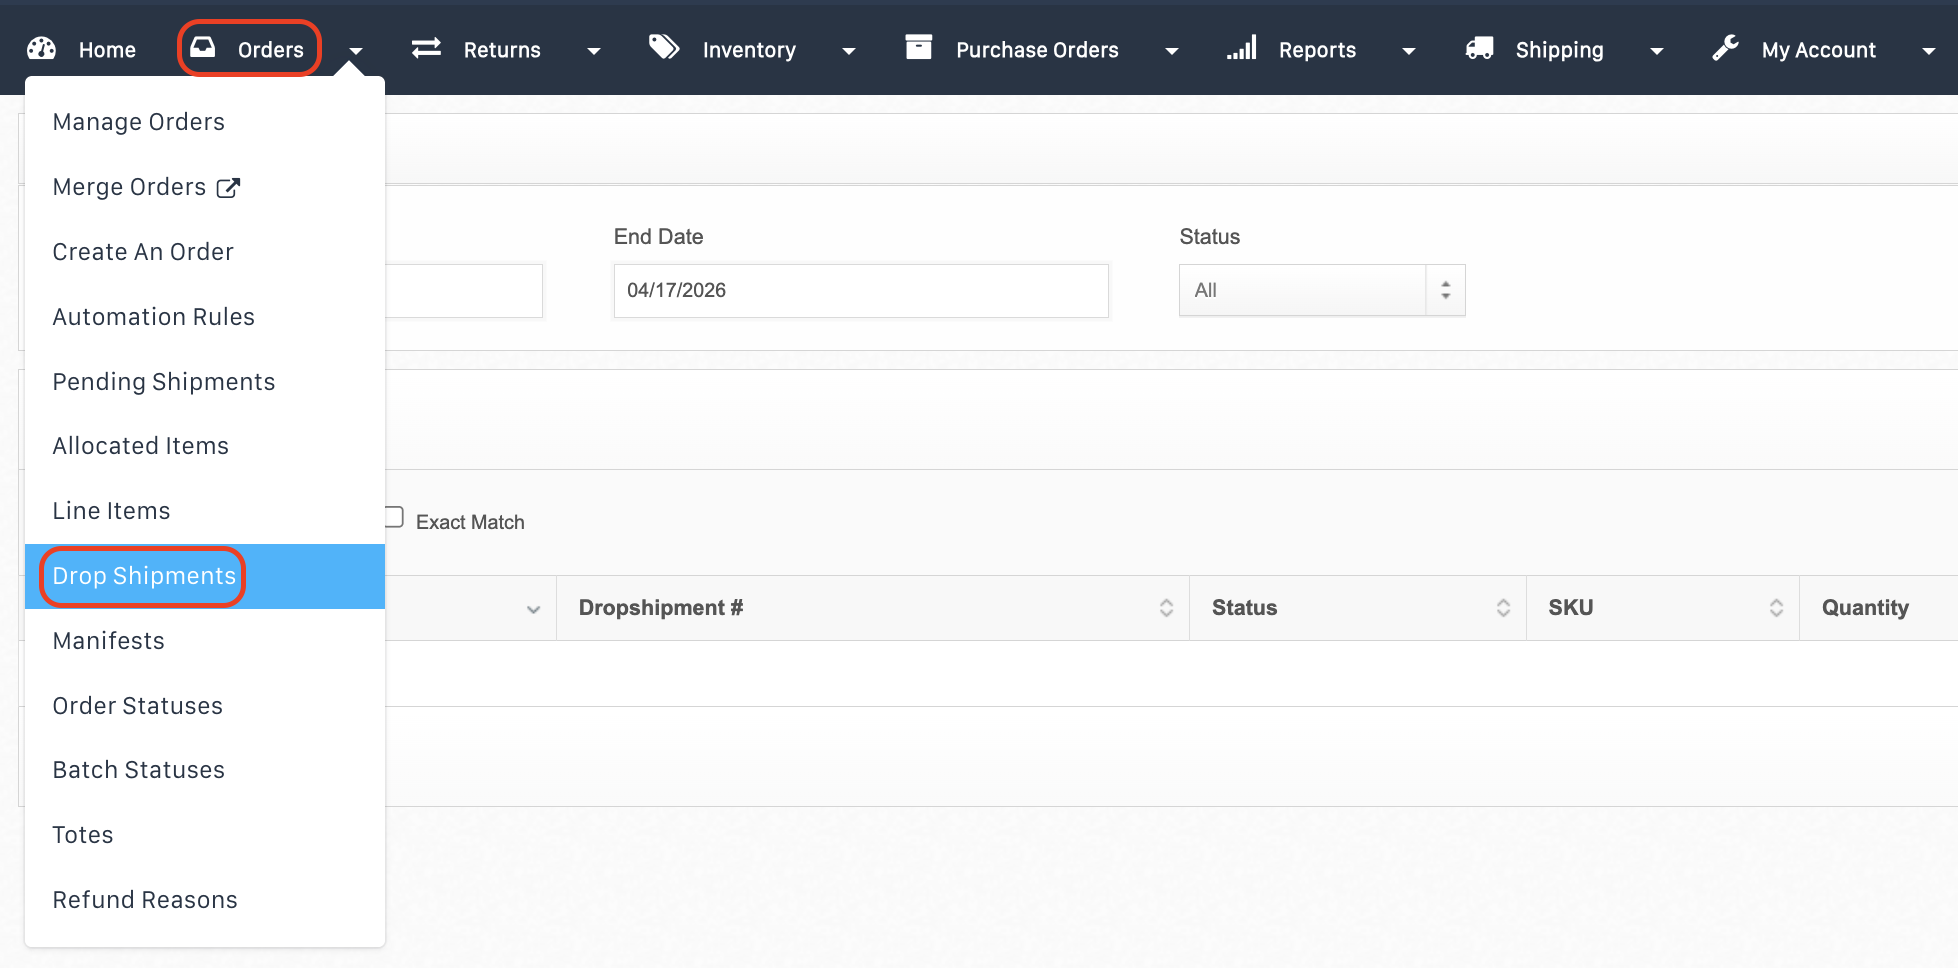Open the Status dropdown showing All

1321,290
